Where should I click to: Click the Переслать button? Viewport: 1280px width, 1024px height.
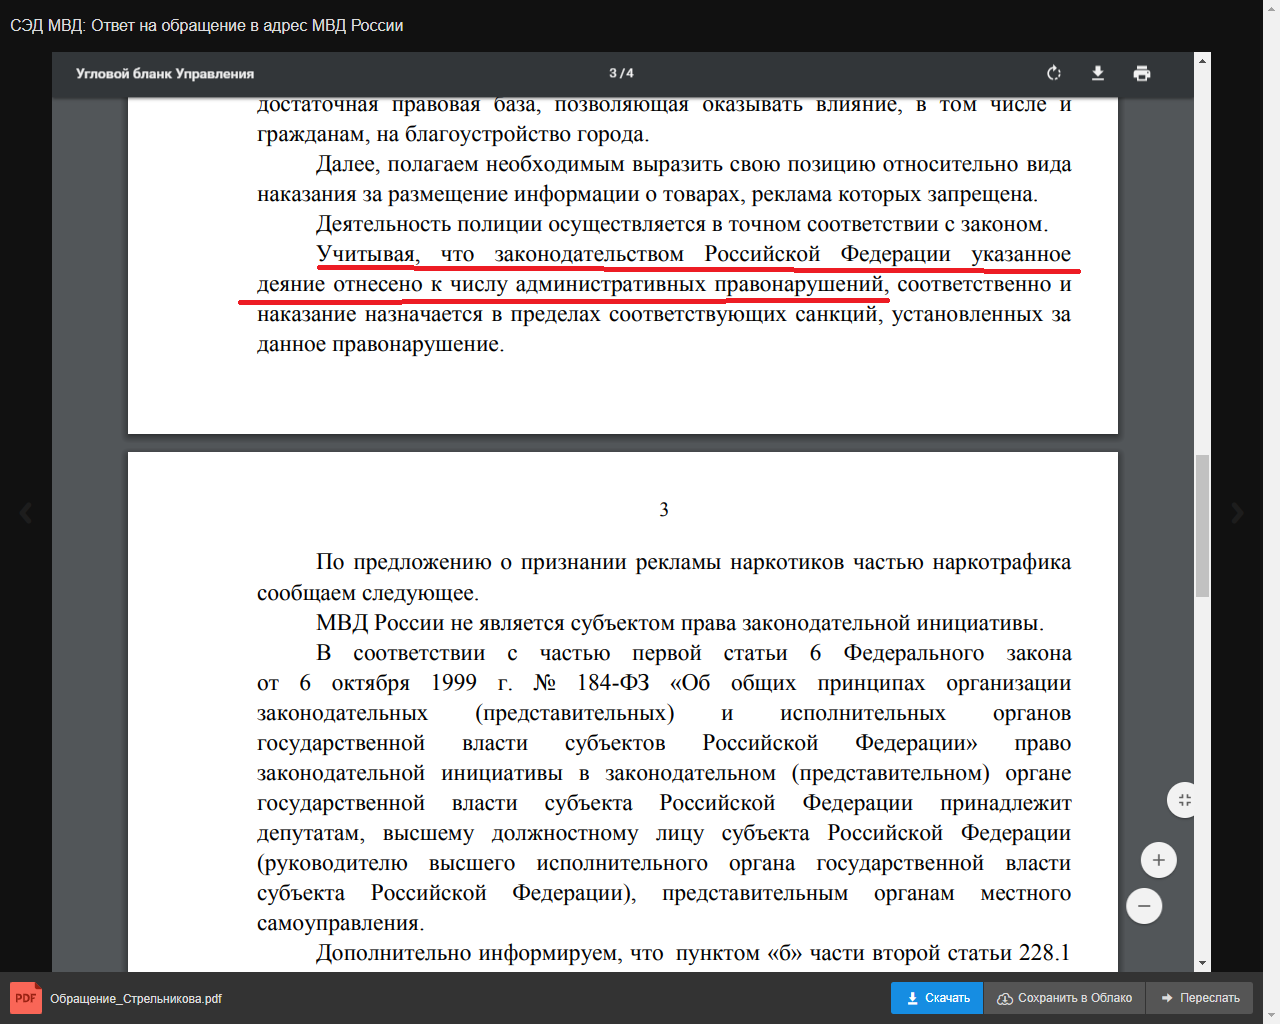[1200, 998]
